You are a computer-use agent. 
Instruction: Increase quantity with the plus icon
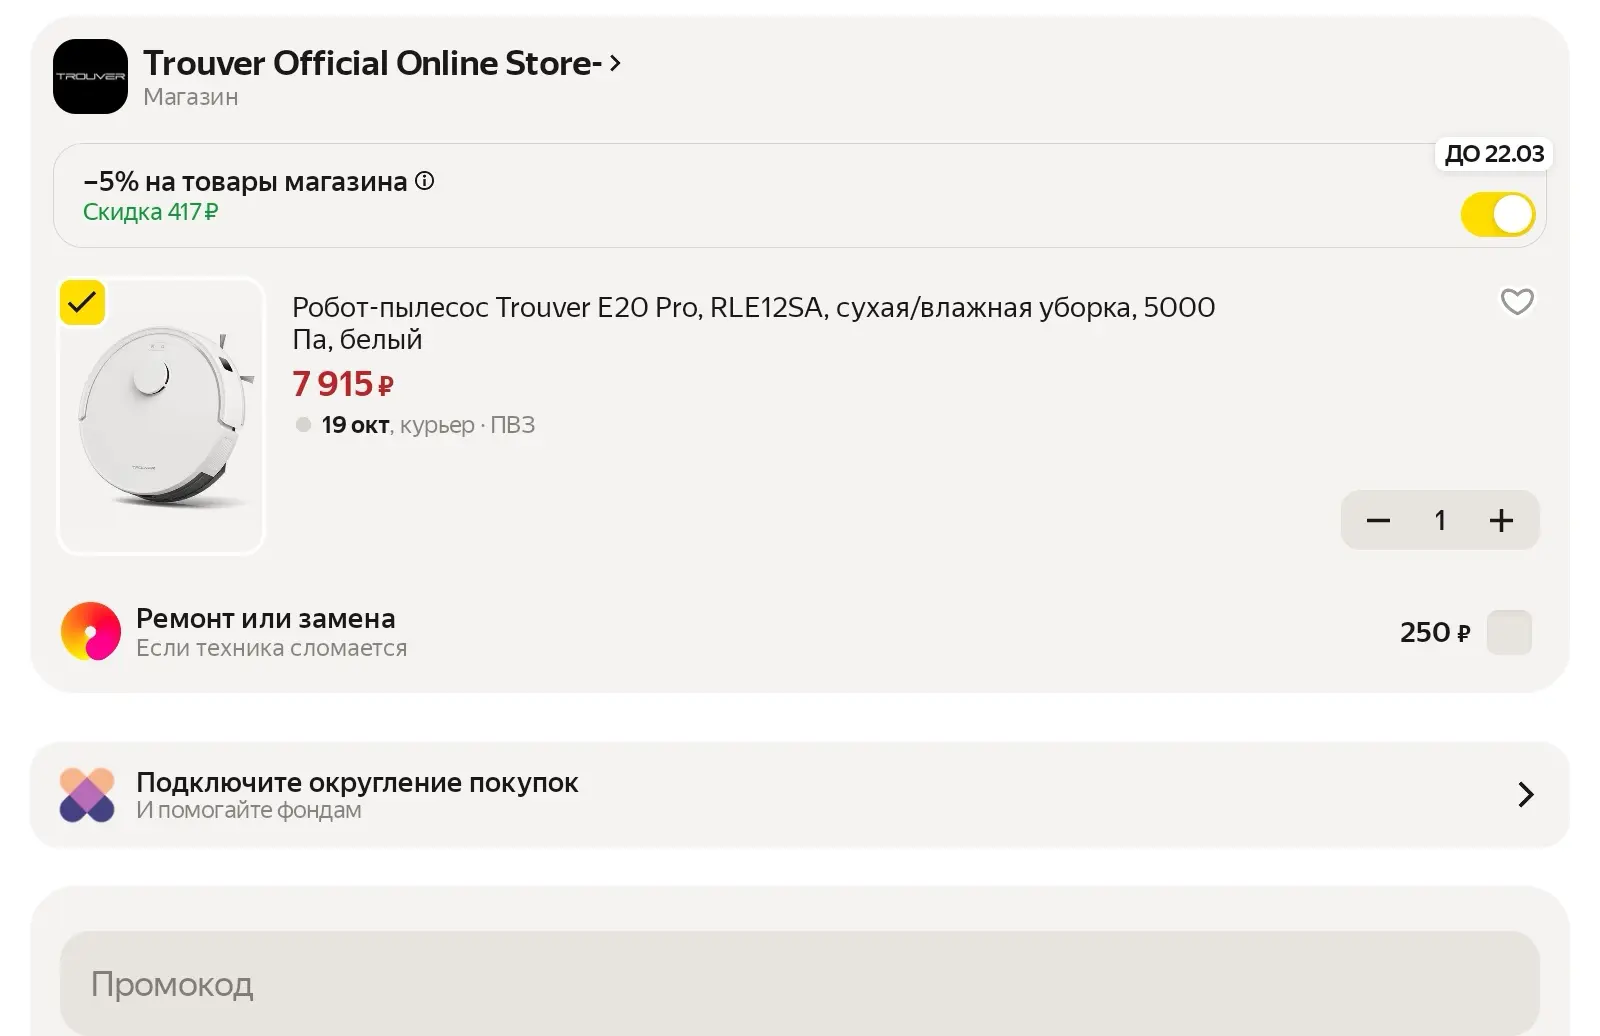pos(1501,520)
